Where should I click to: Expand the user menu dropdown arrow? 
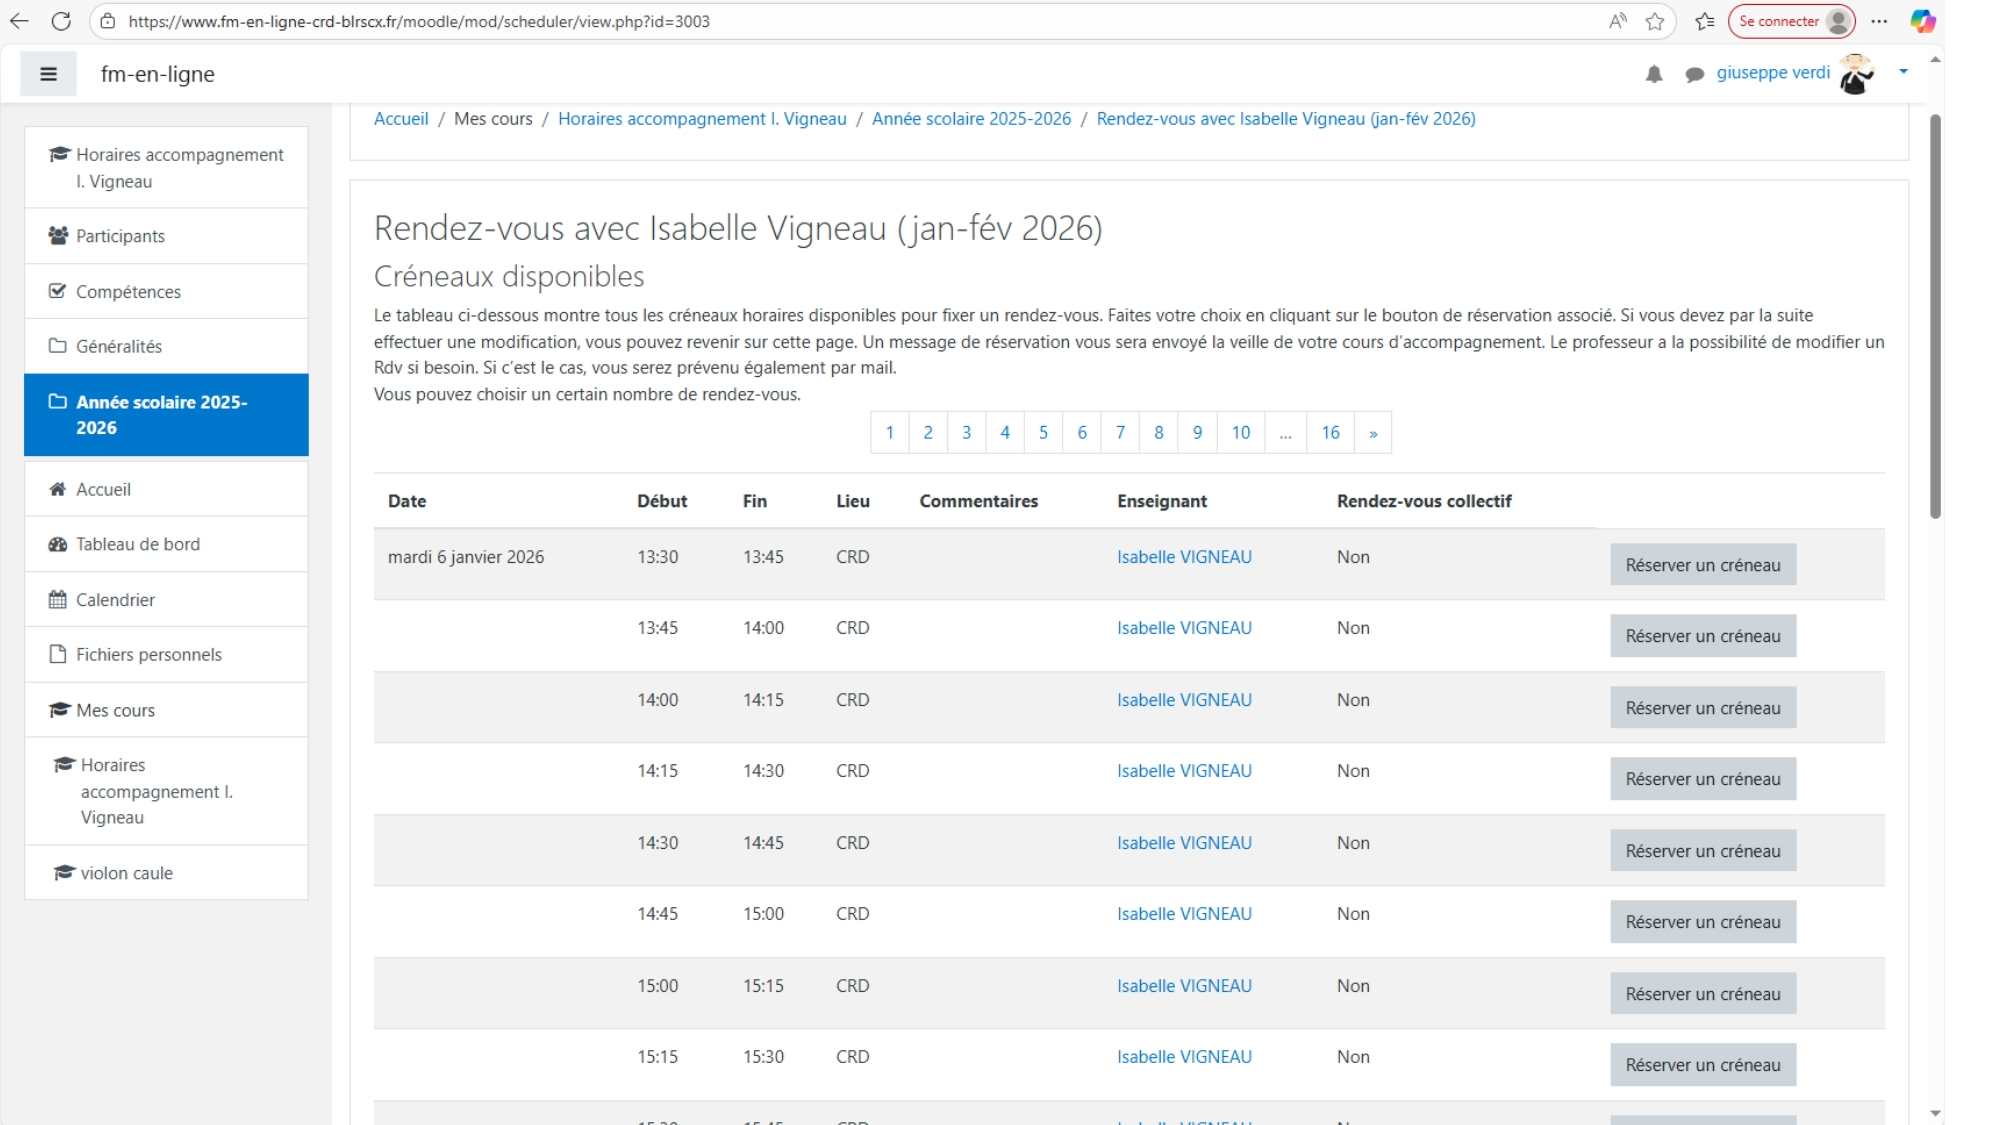[1903, 72]
